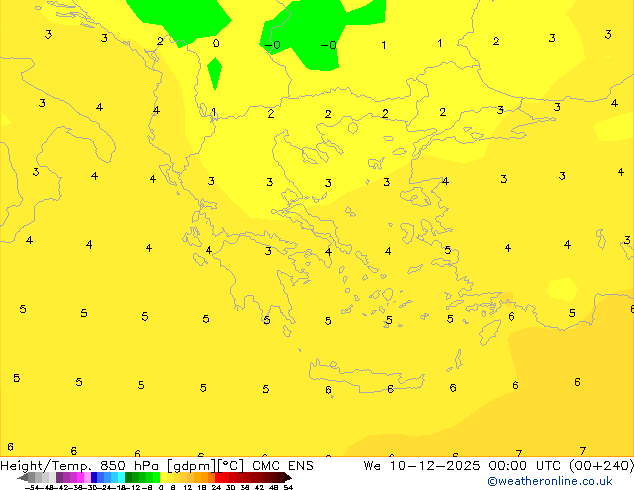
Task: Click the dark maroon right arrow of the legend
Action: (288, 478)
